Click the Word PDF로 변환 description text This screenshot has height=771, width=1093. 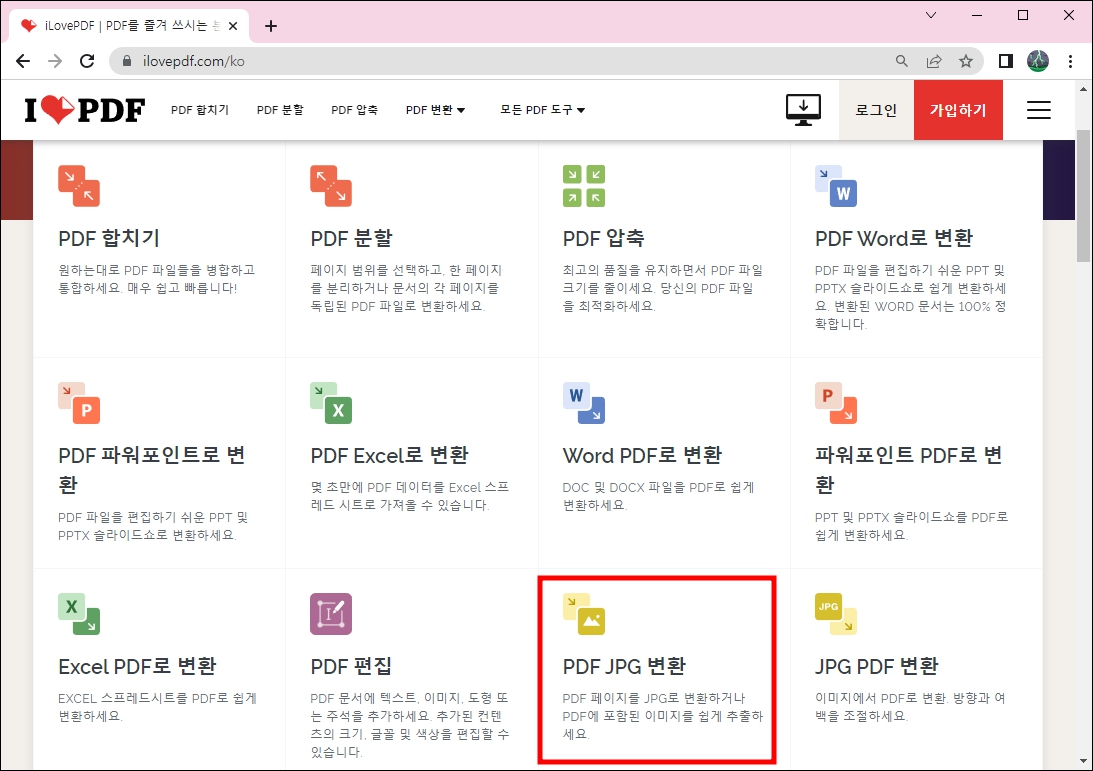pos(659,496)
